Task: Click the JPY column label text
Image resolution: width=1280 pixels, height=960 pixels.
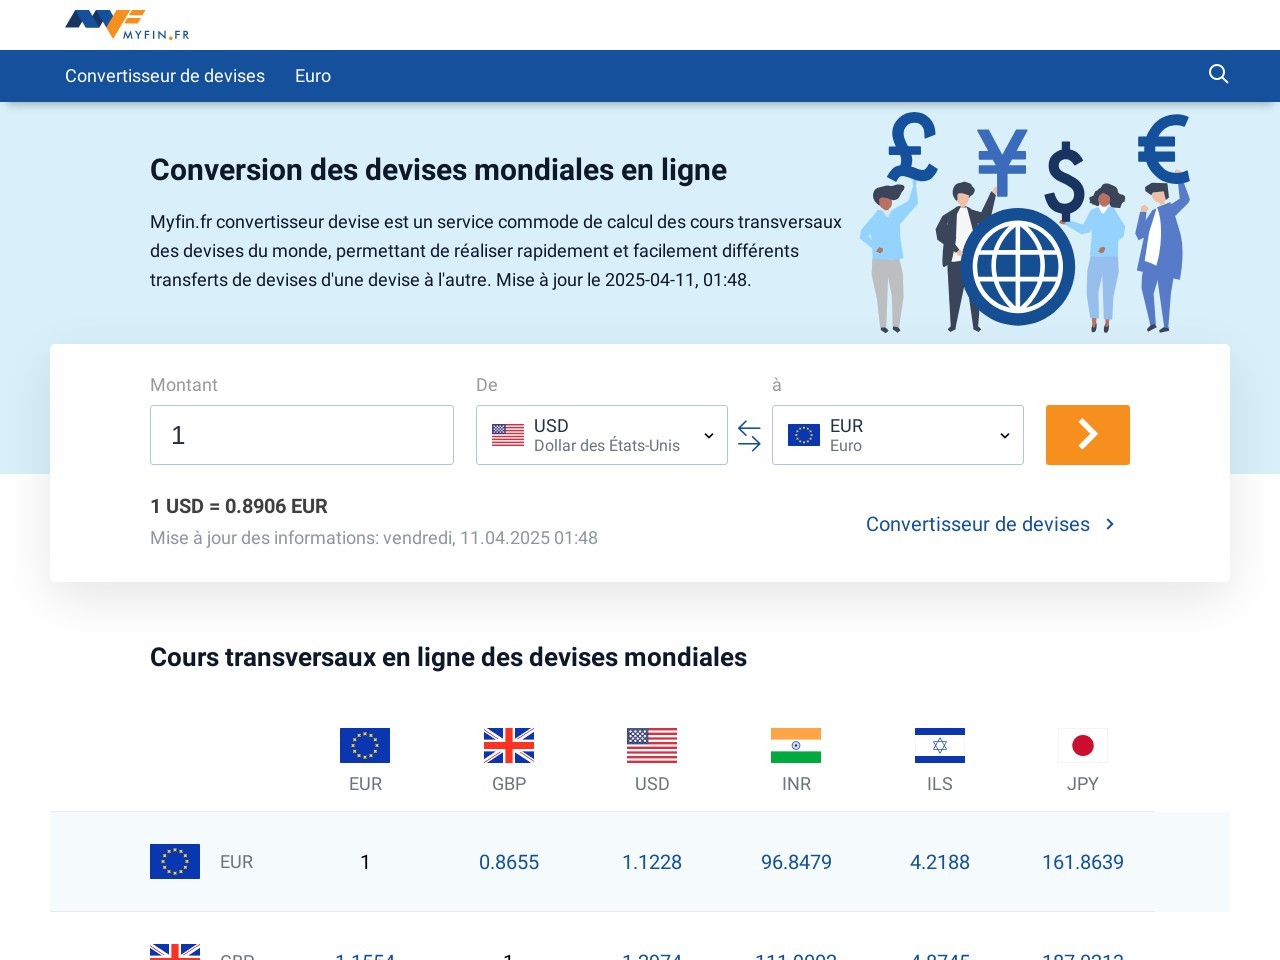Action: tap(1083, 784)
